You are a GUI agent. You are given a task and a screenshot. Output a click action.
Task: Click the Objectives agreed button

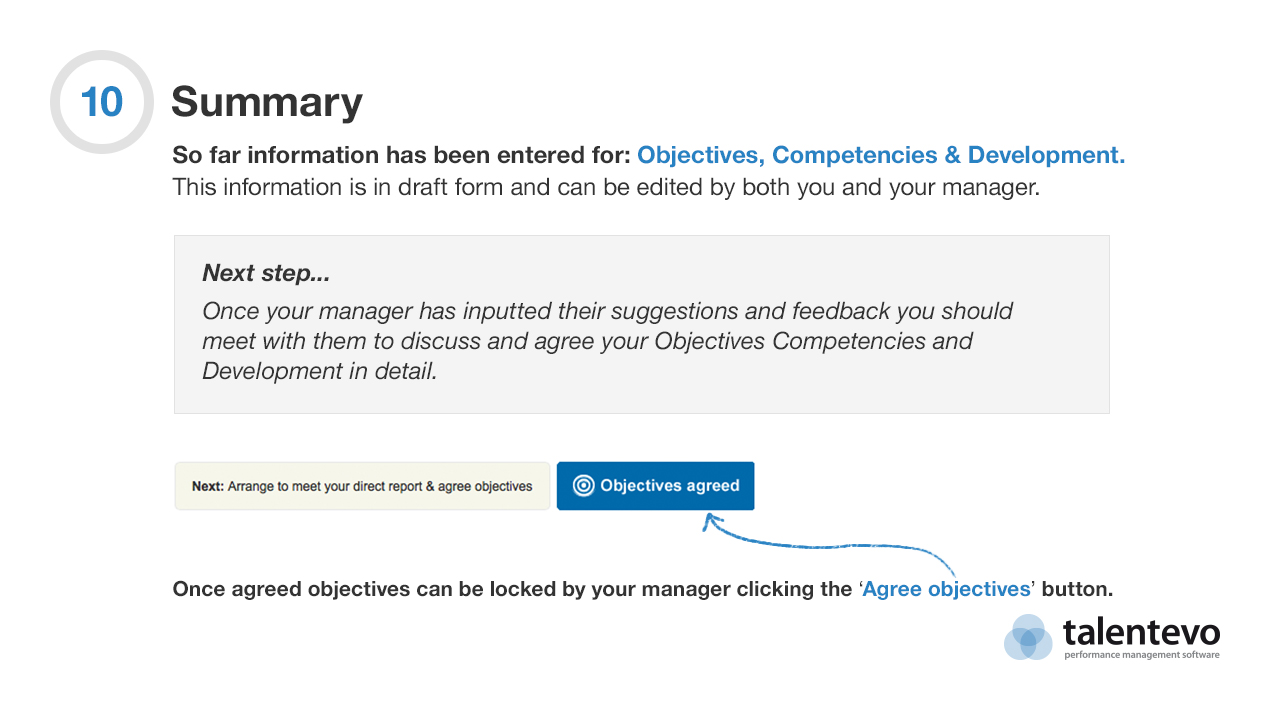pyautogui.click(x=655, y=486)
